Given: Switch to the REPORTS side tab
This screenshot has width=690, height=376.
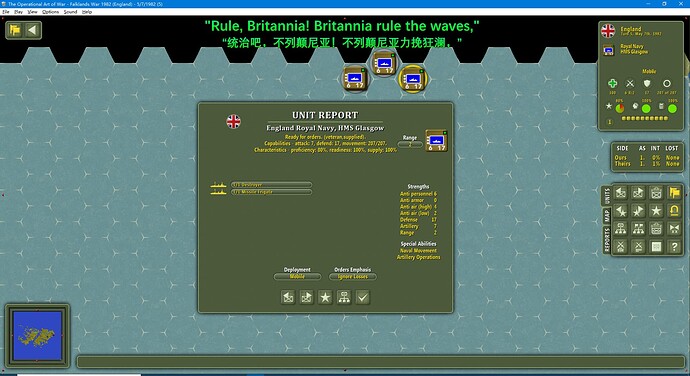Looking at the screenshot, I should coord(606,240).
